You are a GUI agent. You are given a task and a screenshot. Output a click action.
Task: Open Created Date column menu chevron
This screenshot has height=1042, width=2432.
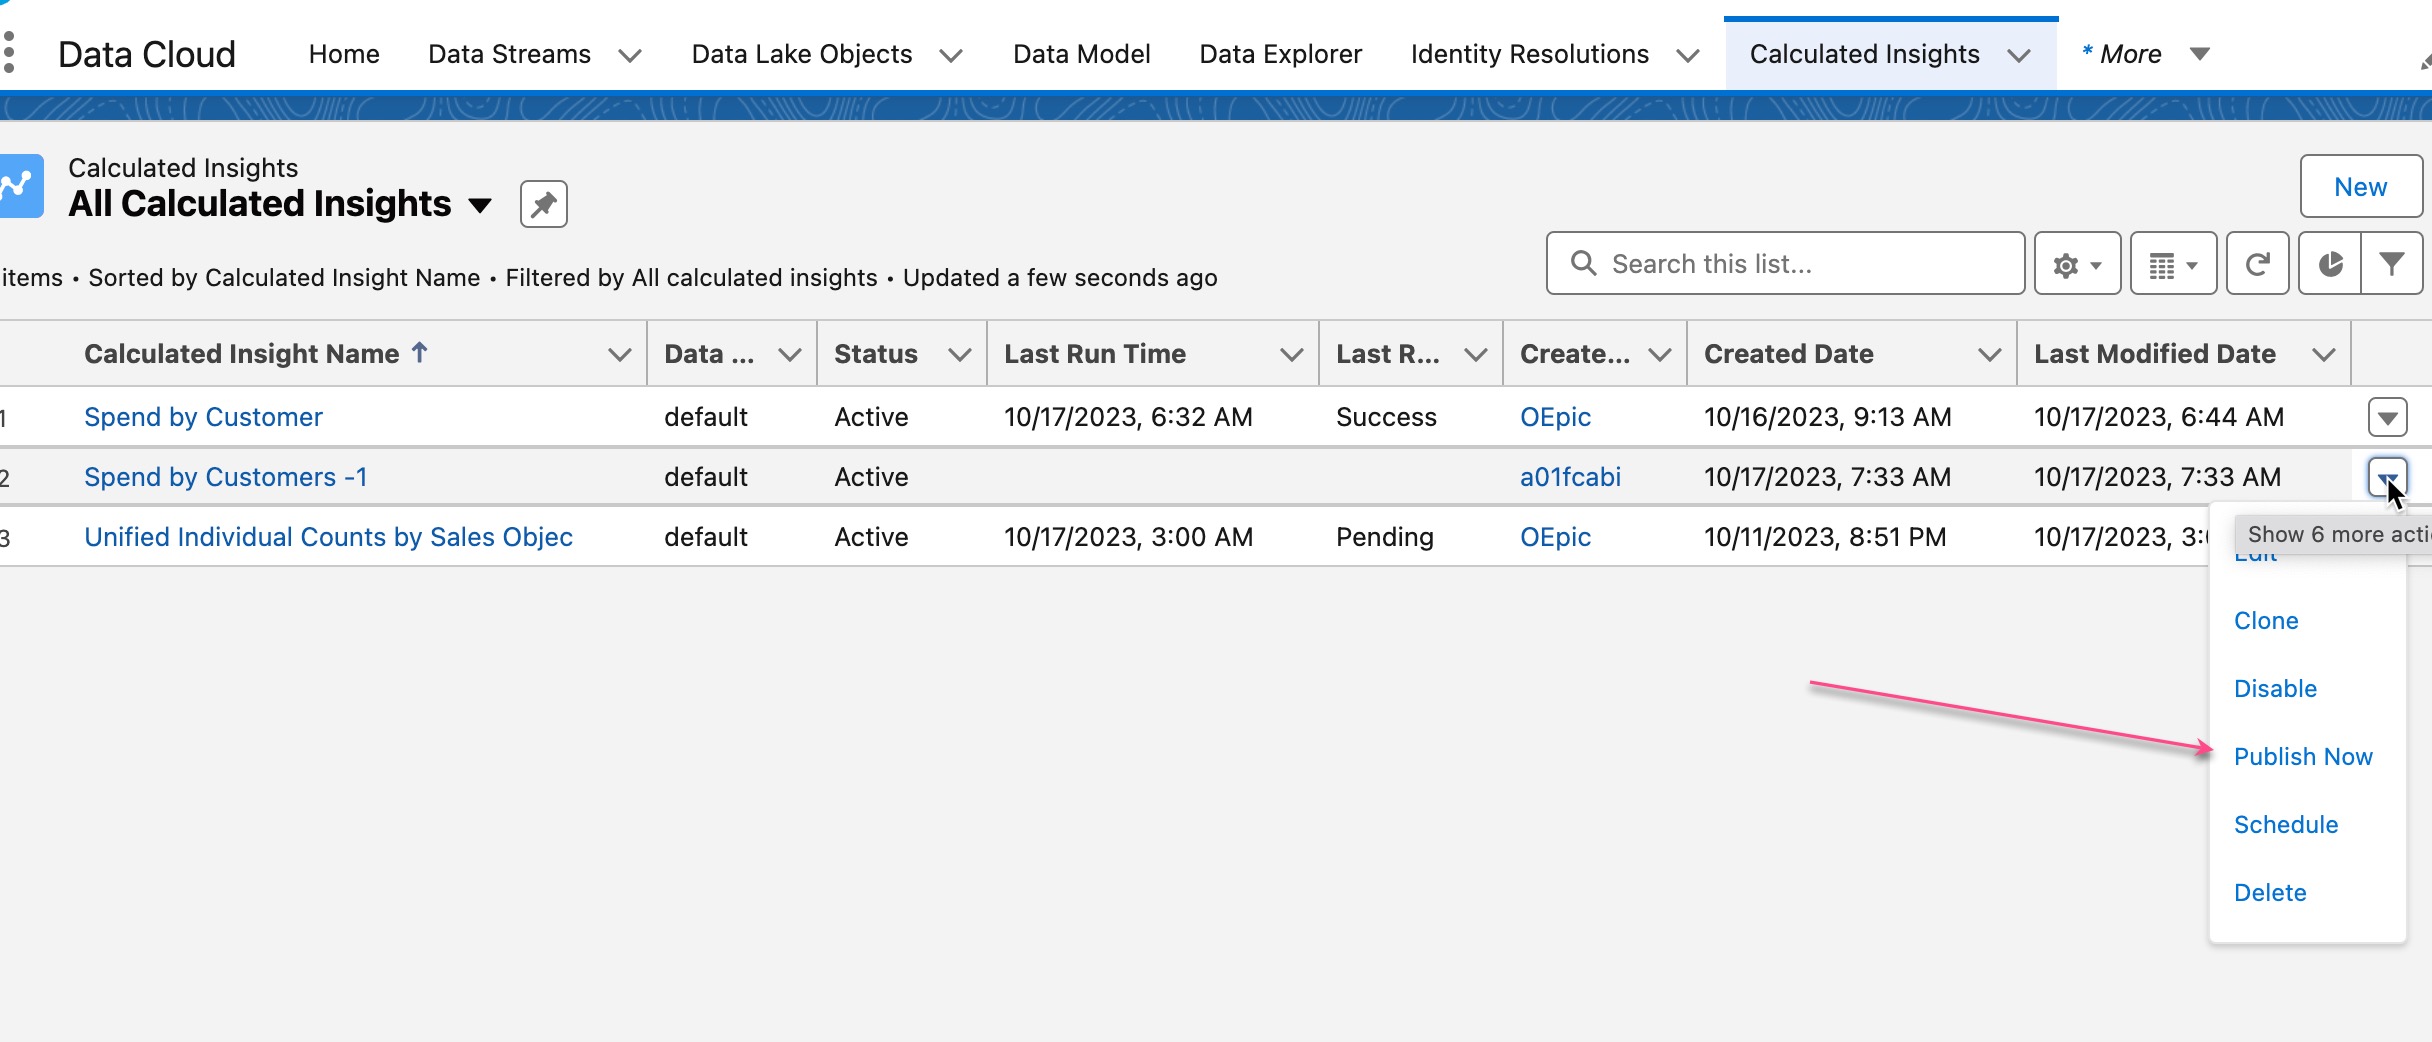(x=1990, y=354)
